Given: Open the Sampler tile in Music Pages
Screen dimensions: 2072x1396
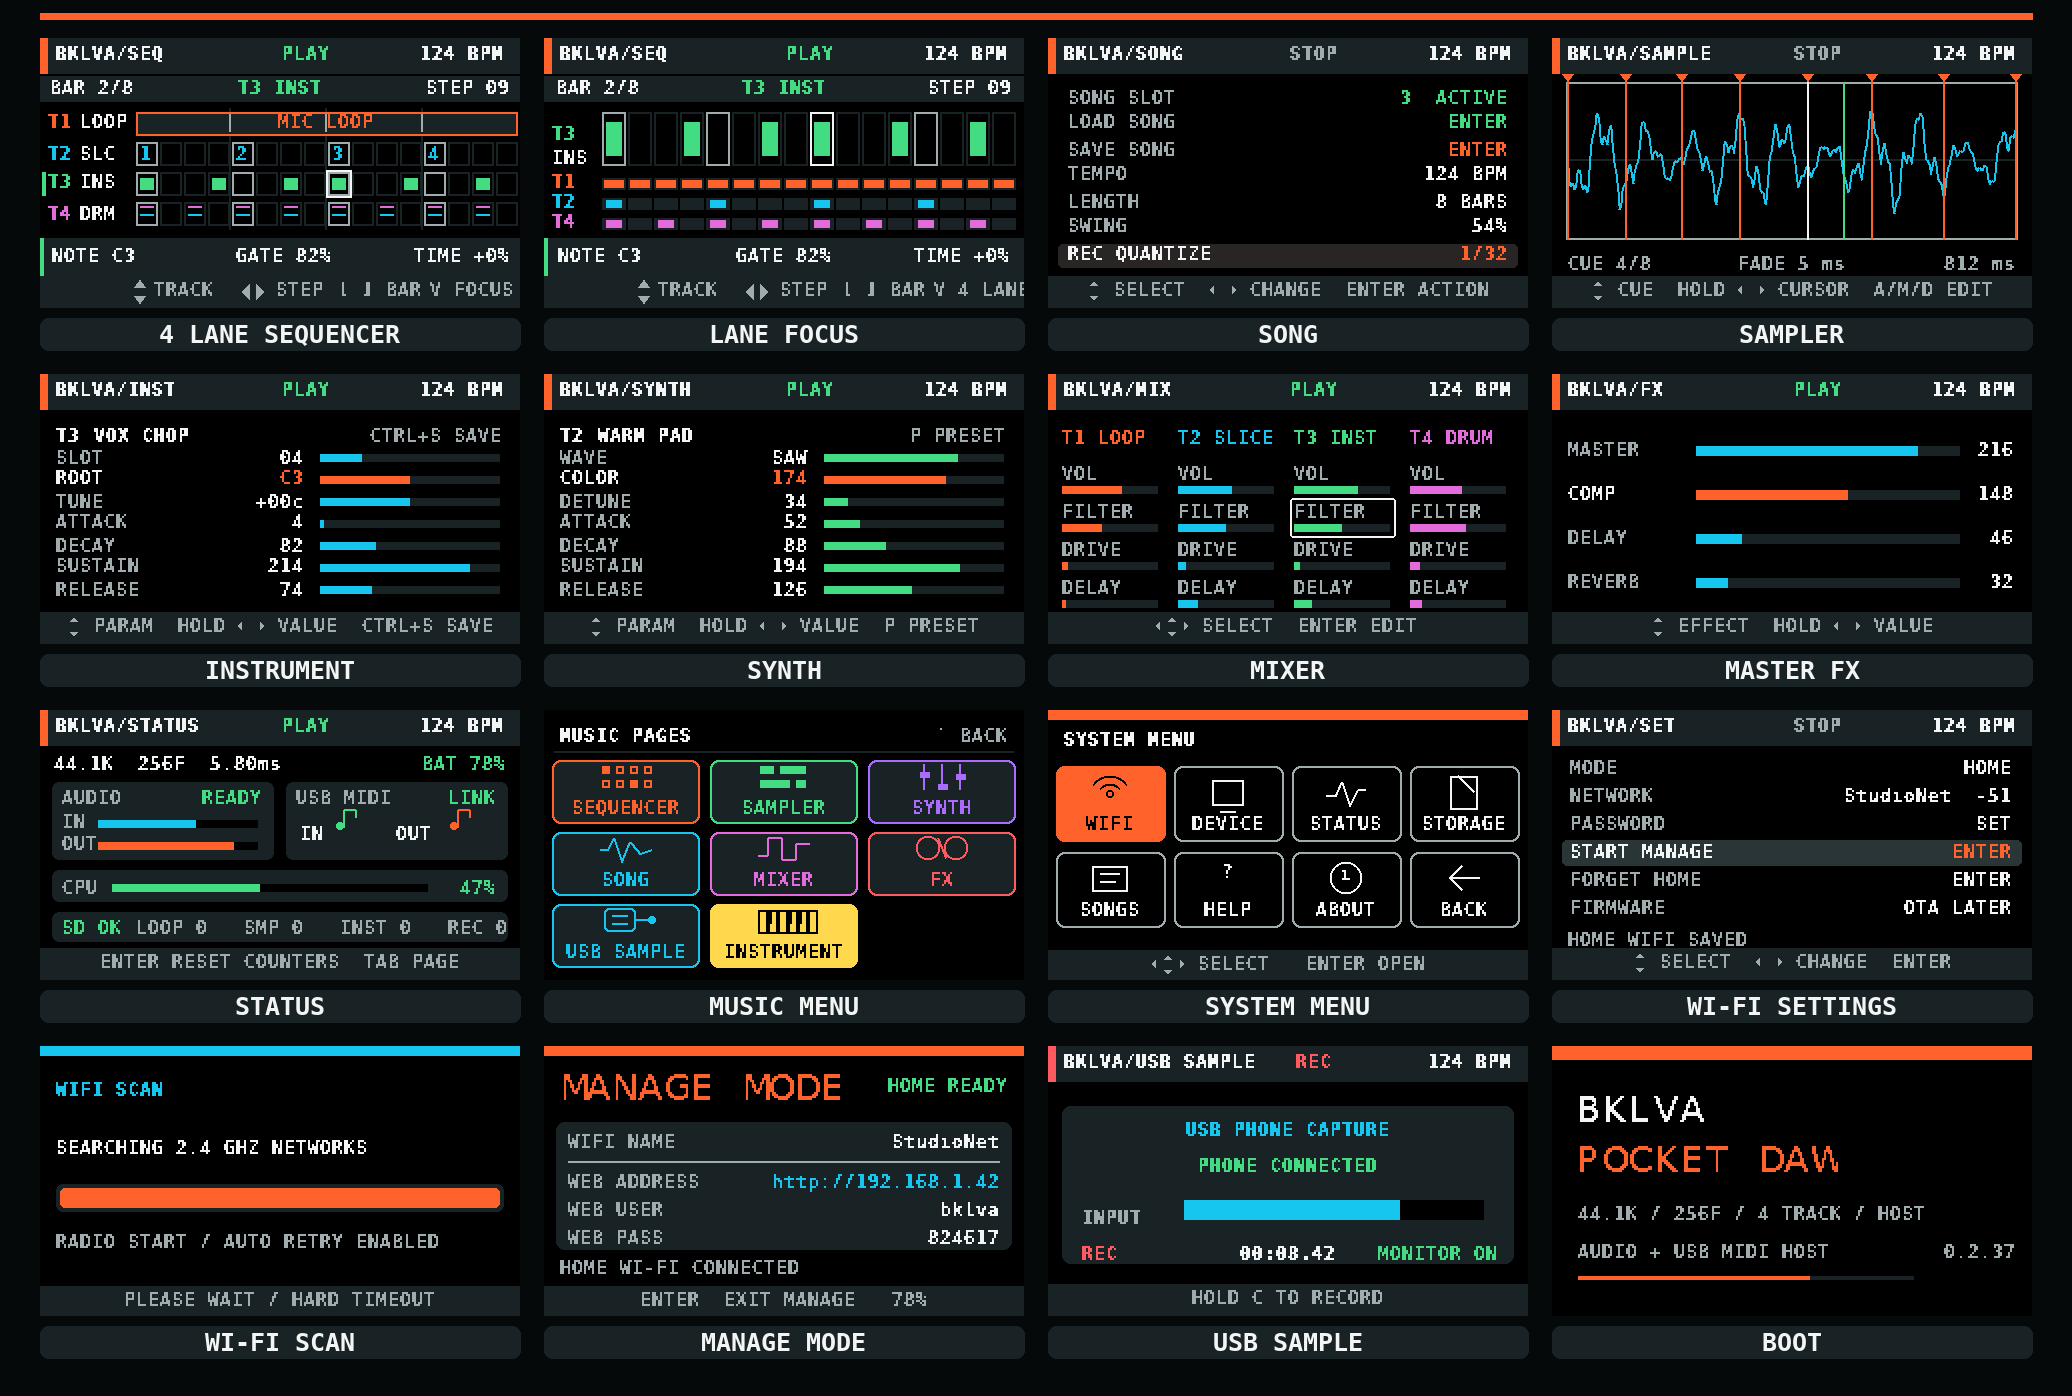Looking at the screenshot, I should [x=784, y=792].
